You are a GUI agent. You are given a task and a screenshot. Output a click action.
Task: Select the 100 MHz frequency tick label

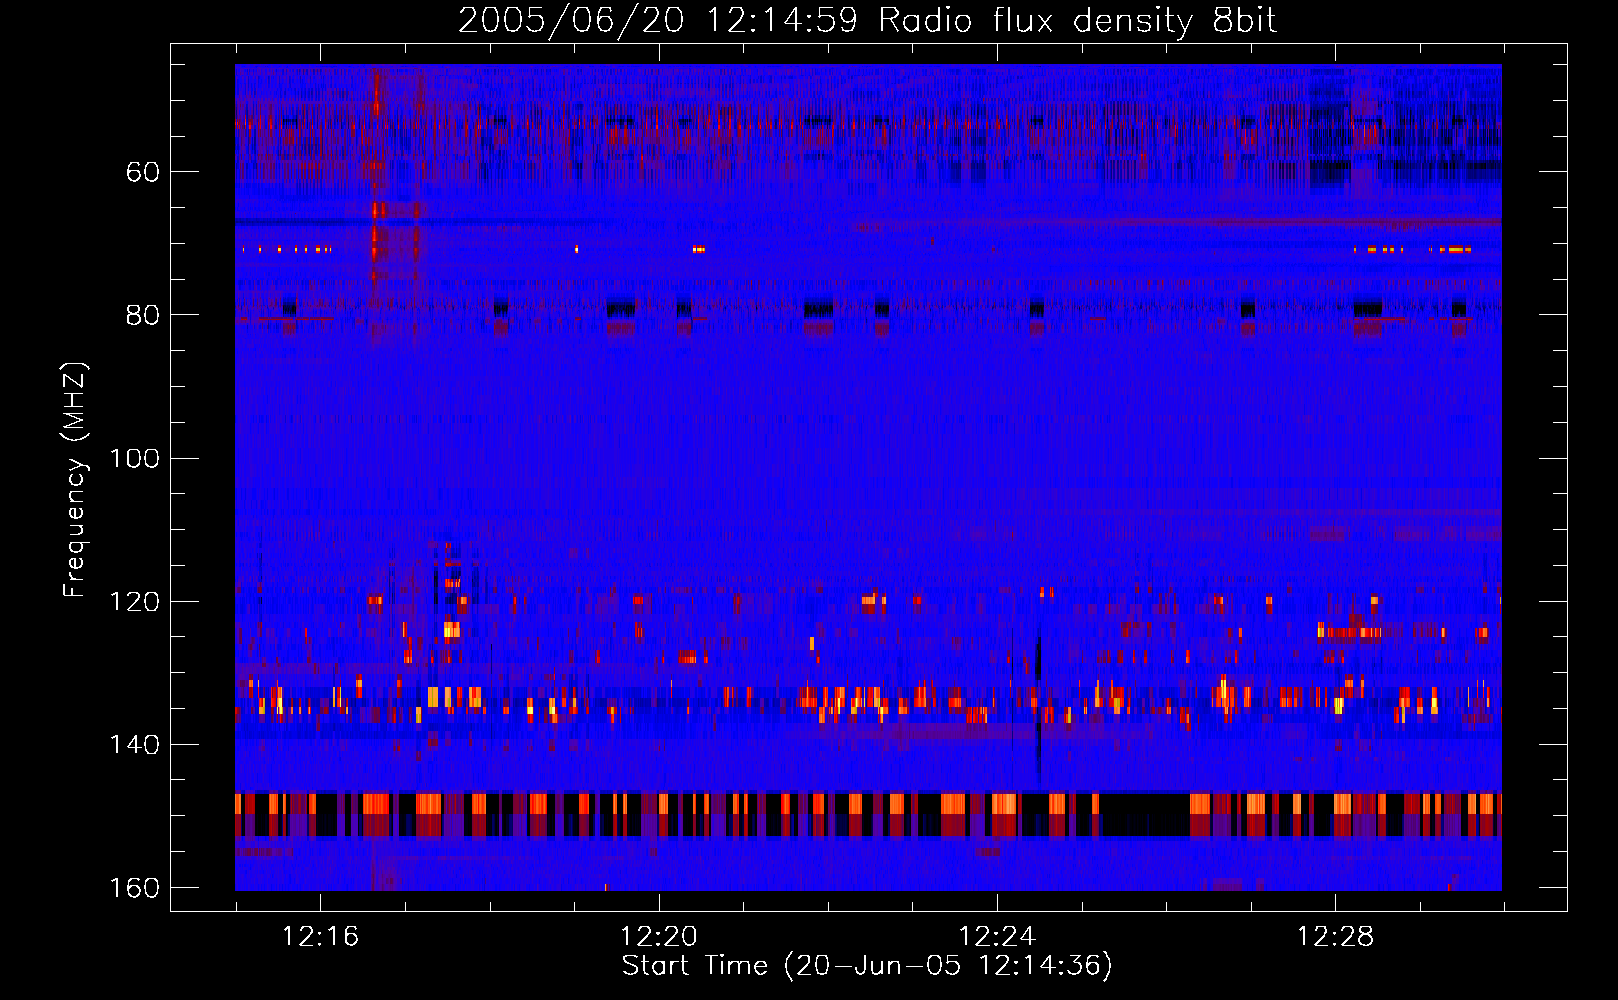coord(135,459)
